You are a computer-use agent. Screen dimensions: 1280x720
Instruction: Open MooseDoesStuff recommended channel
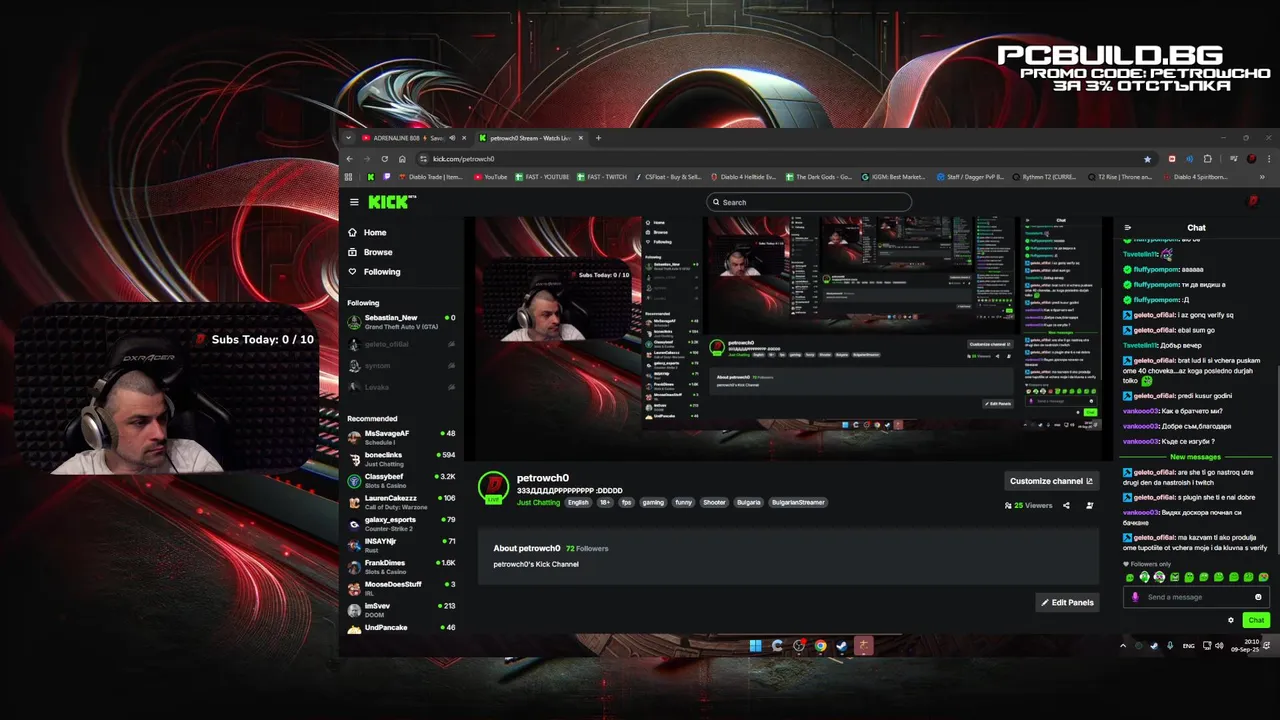(401, 588)
